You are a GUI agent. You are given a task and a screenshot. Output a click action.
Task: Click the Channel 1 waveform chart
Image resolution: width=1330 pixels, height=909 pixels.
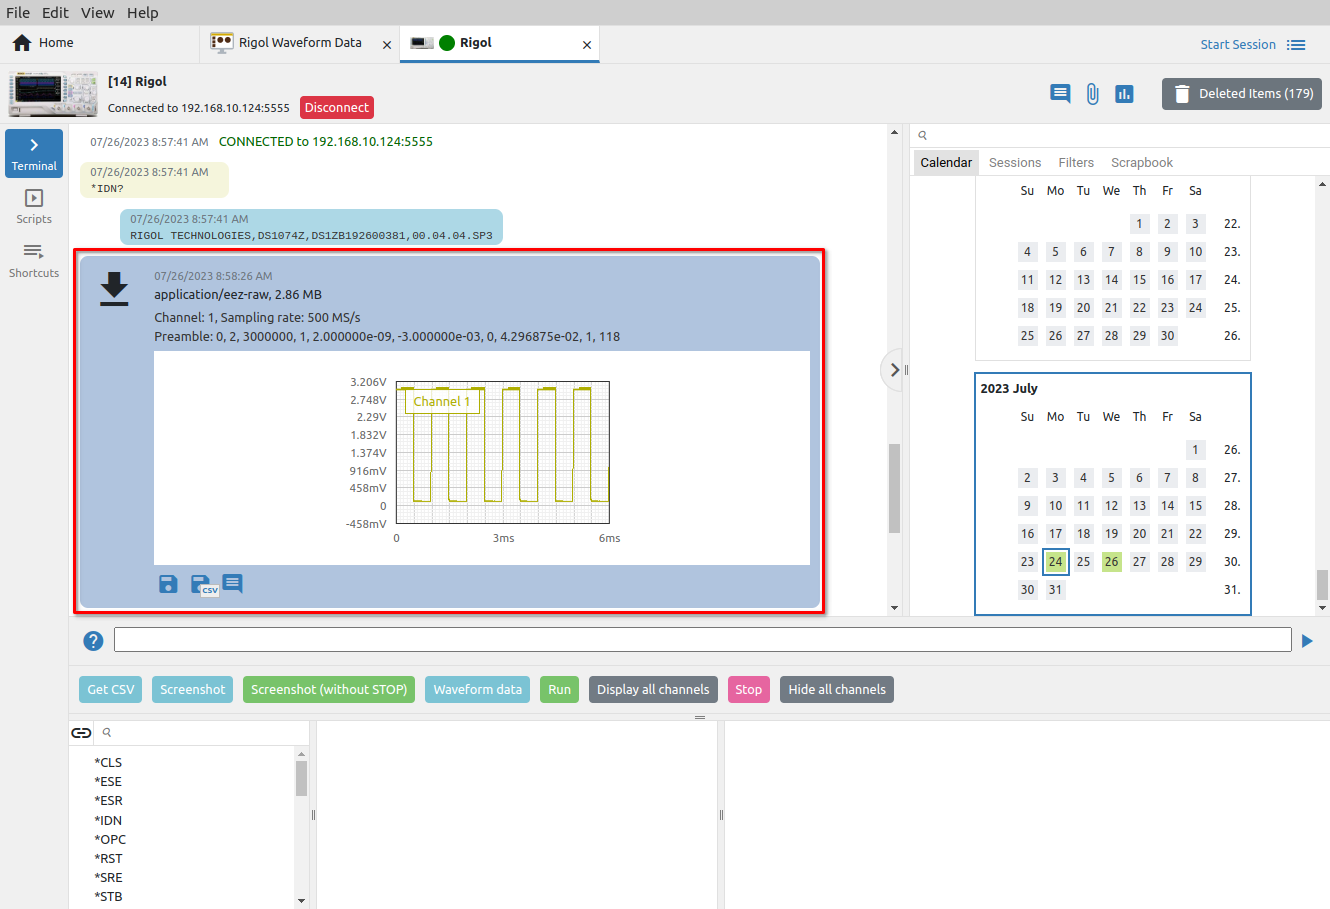(503, 452)
